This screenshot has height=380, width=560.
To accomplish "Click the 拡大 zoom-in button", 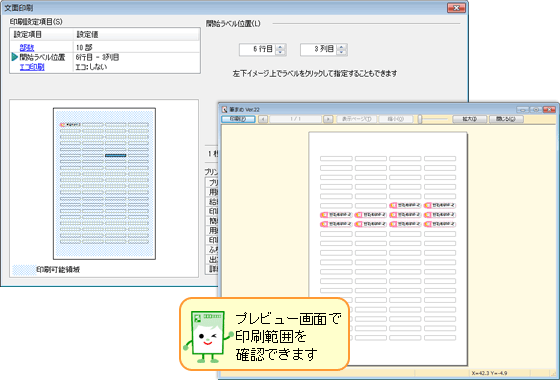I will coord(470,119).
